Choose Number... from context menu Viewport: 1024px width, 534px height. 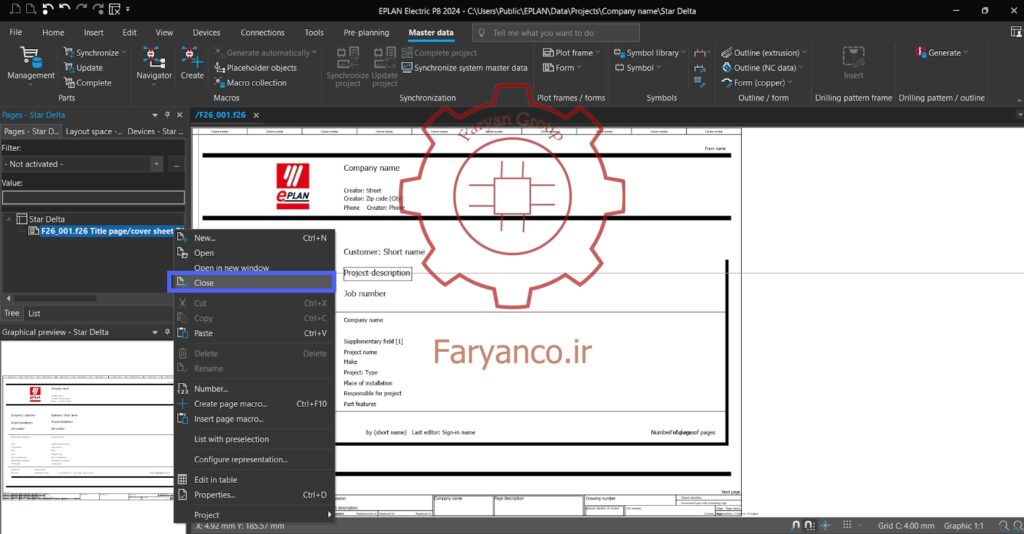point(254,389)
